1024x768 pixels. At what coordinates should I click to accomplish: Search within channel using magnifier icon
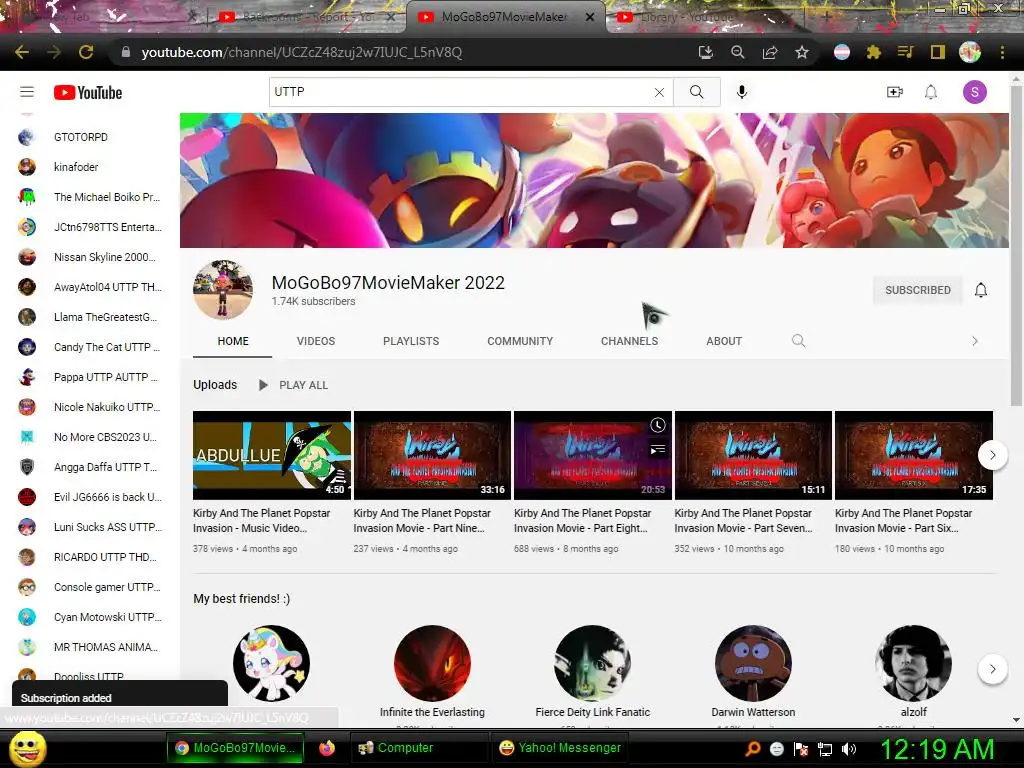tap(798, 341)
